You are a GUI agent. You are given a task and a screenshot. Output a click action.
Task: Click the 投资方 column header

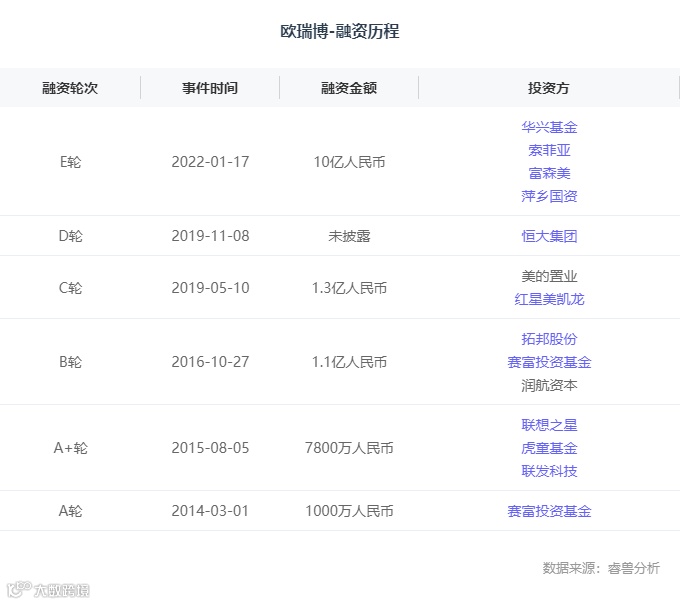[x=549, y=88]
